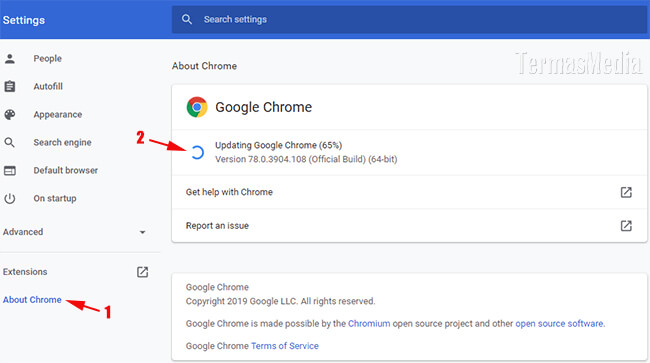This screenshot has height=363, width=650.
Task: Click the Google Chrome logo icon
Action: [197, 107]
